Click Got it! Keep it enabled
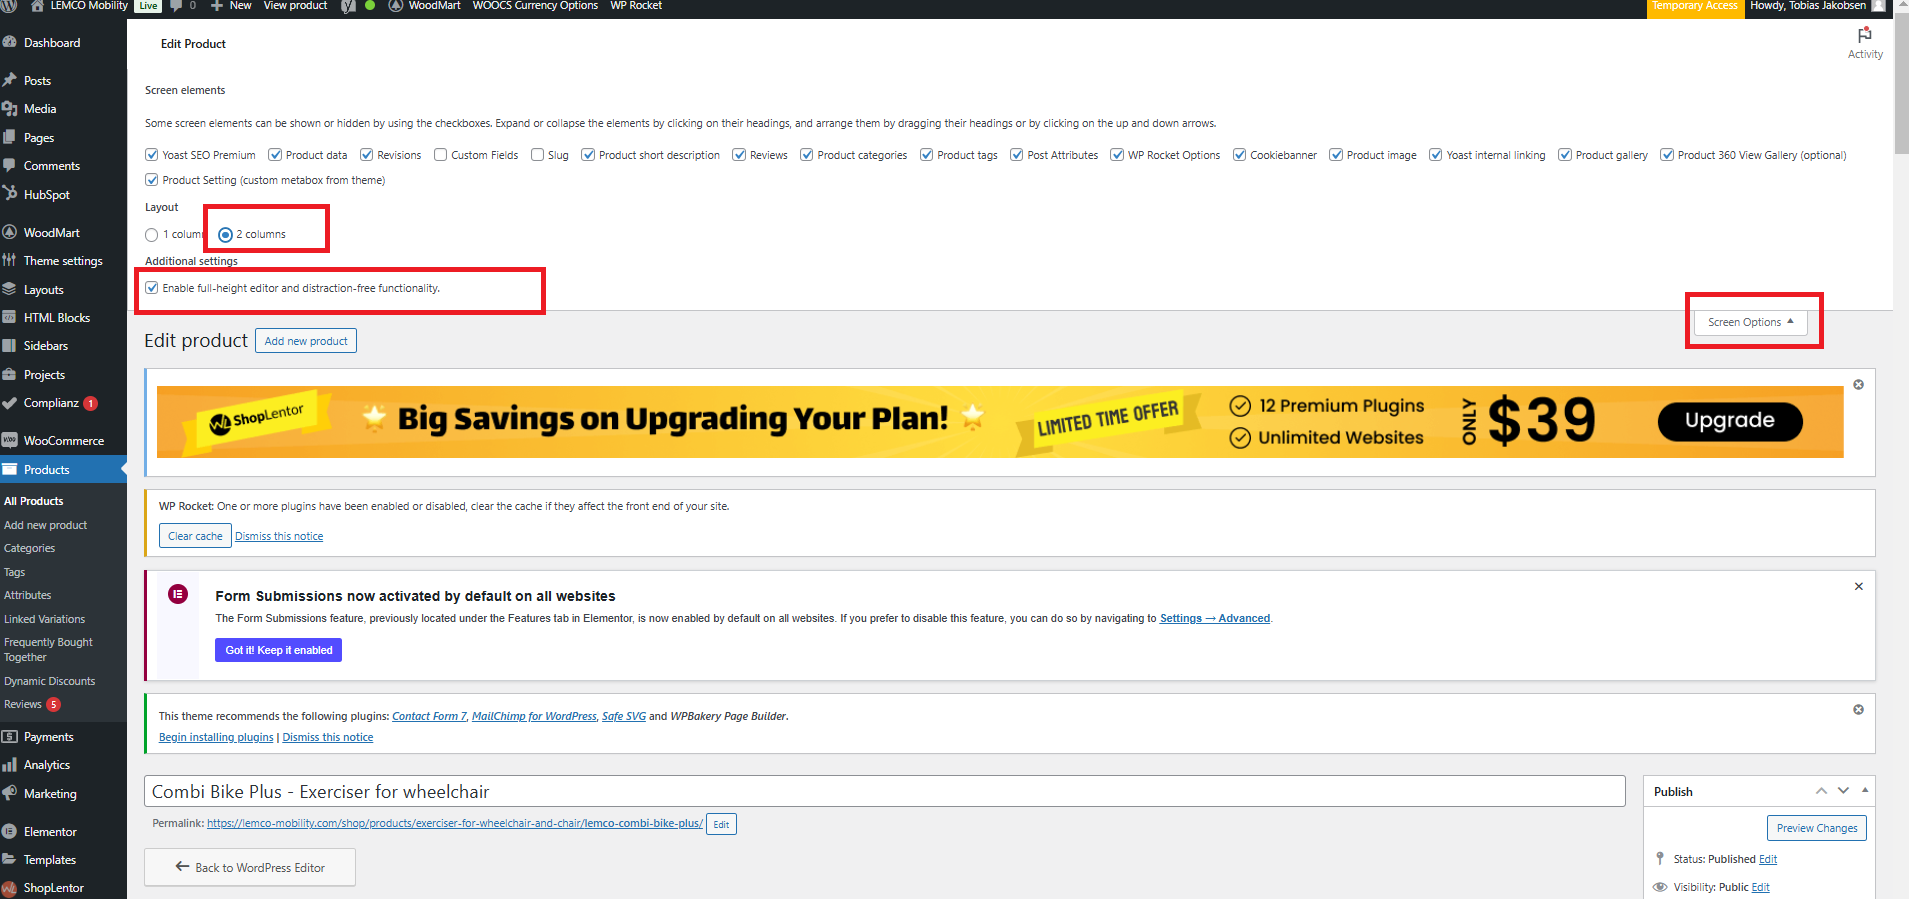 pos(279,650)
